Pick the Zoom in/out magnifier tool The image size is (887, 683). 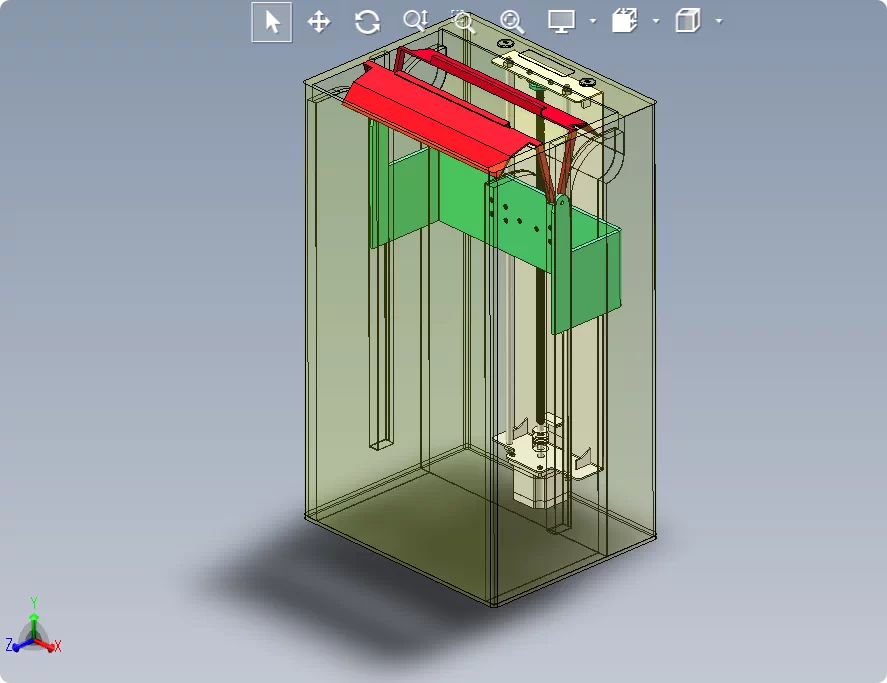[416, 21]
